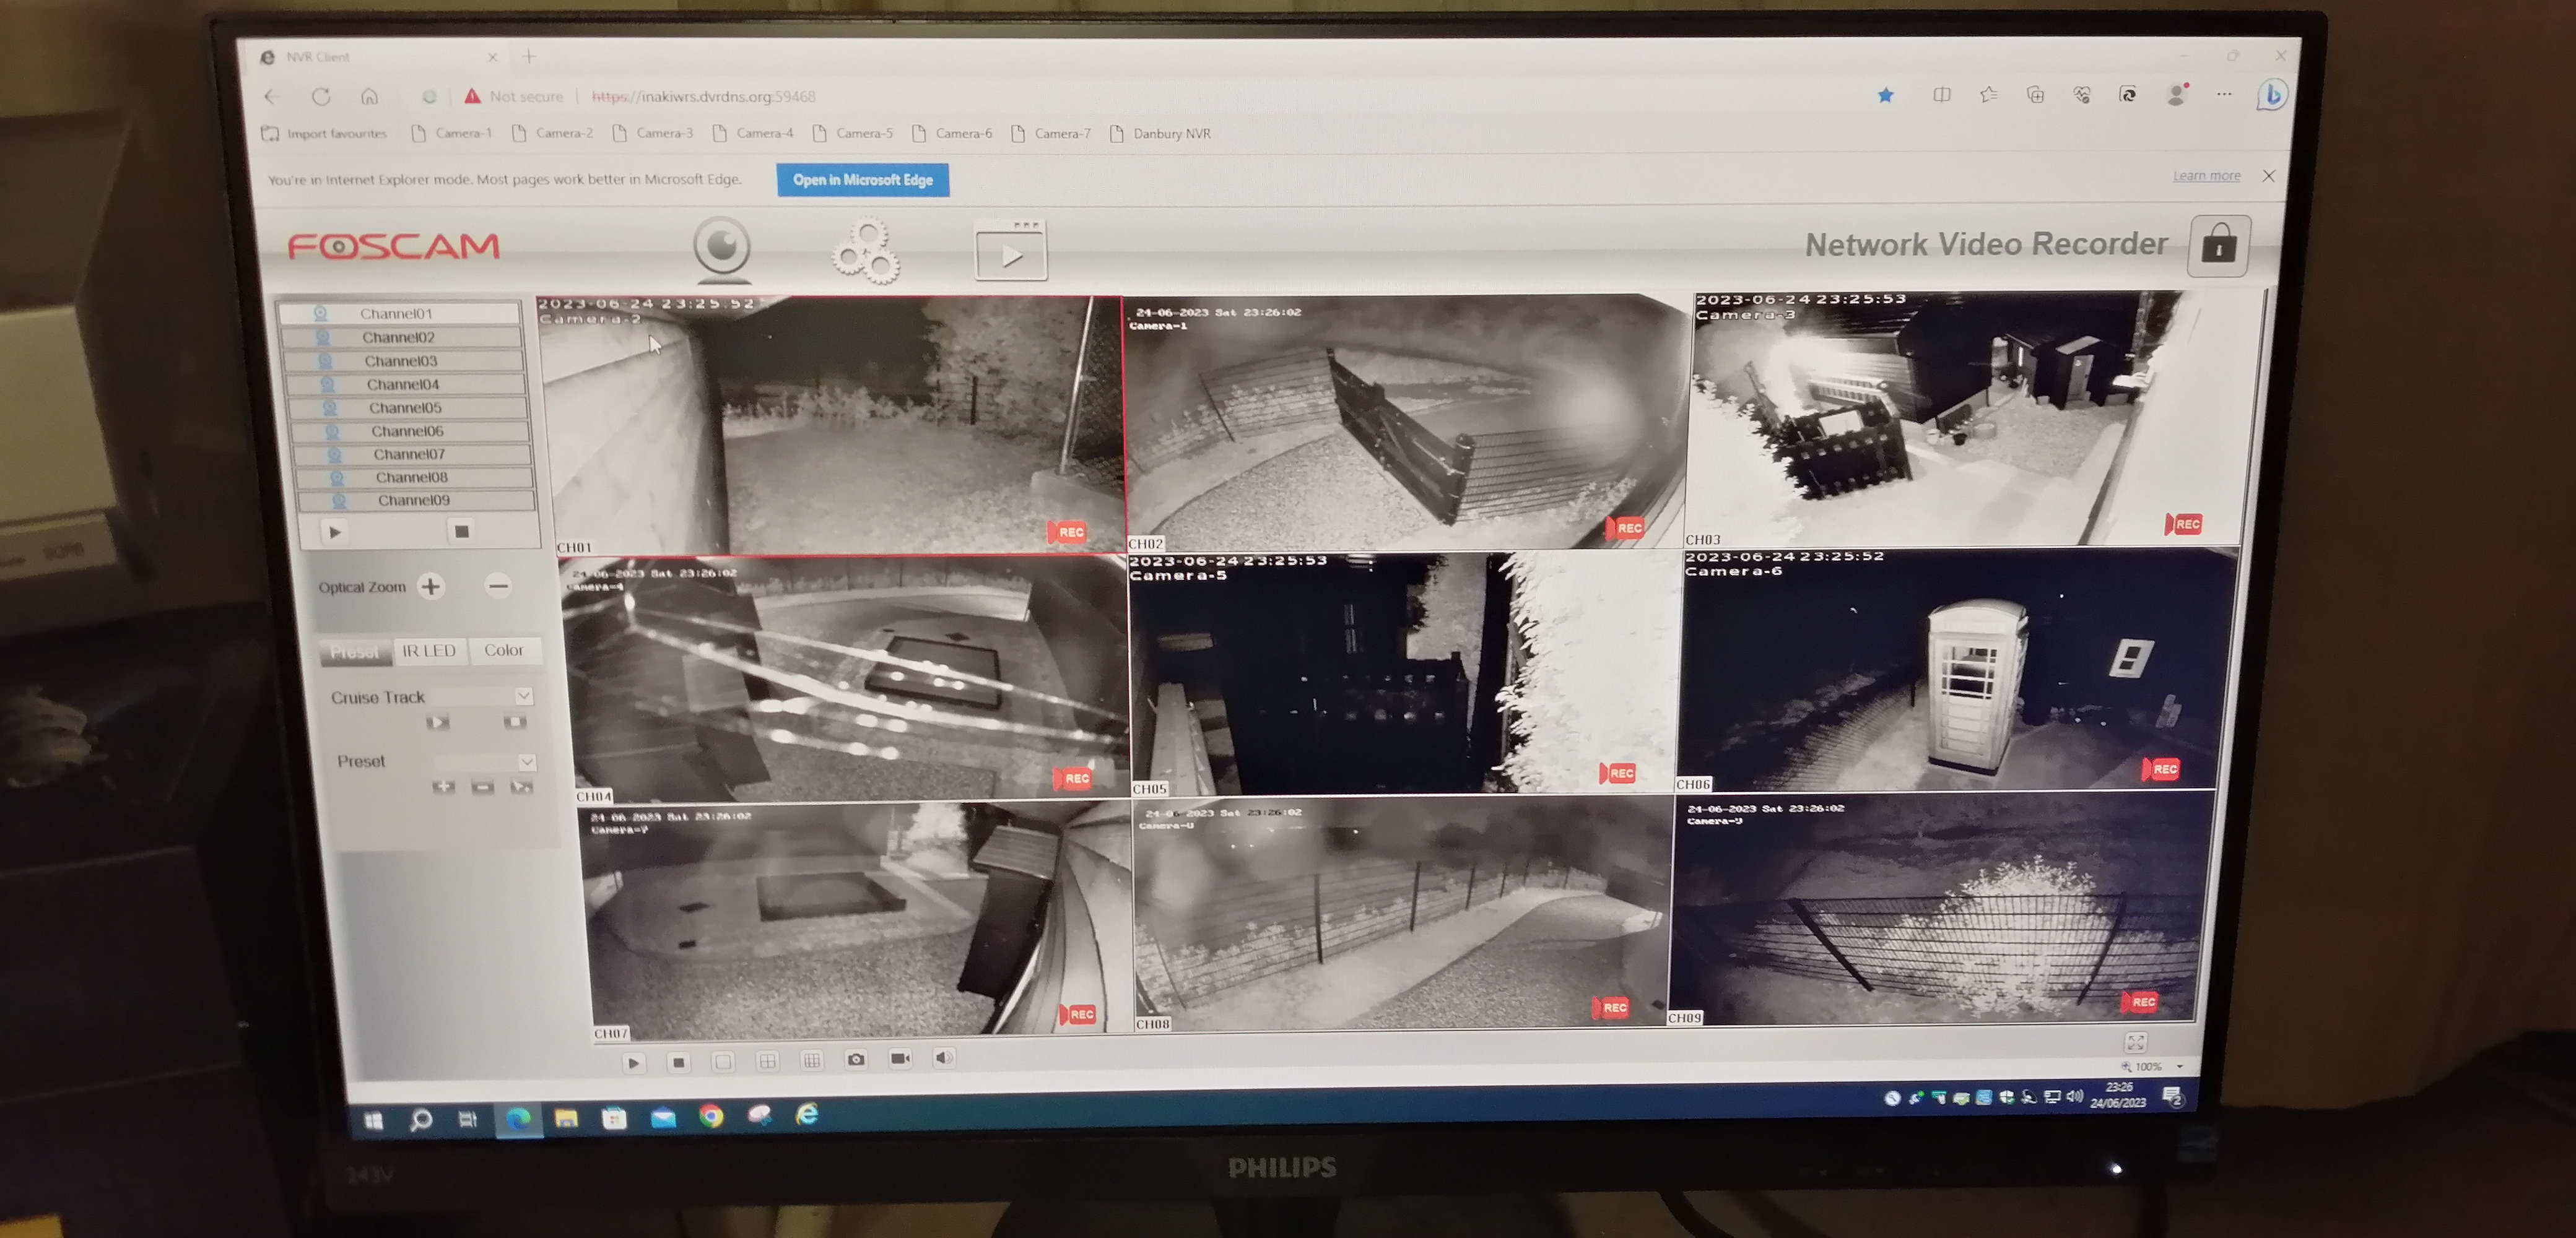Increase optical zoom with plus button
Image resolution: width=2576 pixels, height=1238 pixels.
[431, 586]
